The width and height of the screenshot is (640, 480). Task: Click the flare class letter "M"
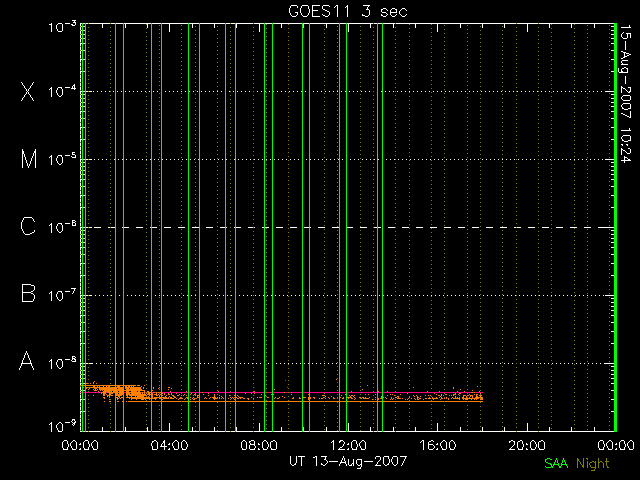[x=29, y=159]
